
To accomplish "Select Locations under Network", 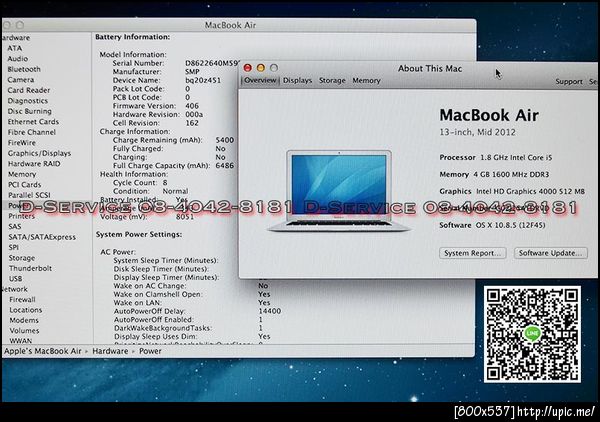I will pos(26,310).
